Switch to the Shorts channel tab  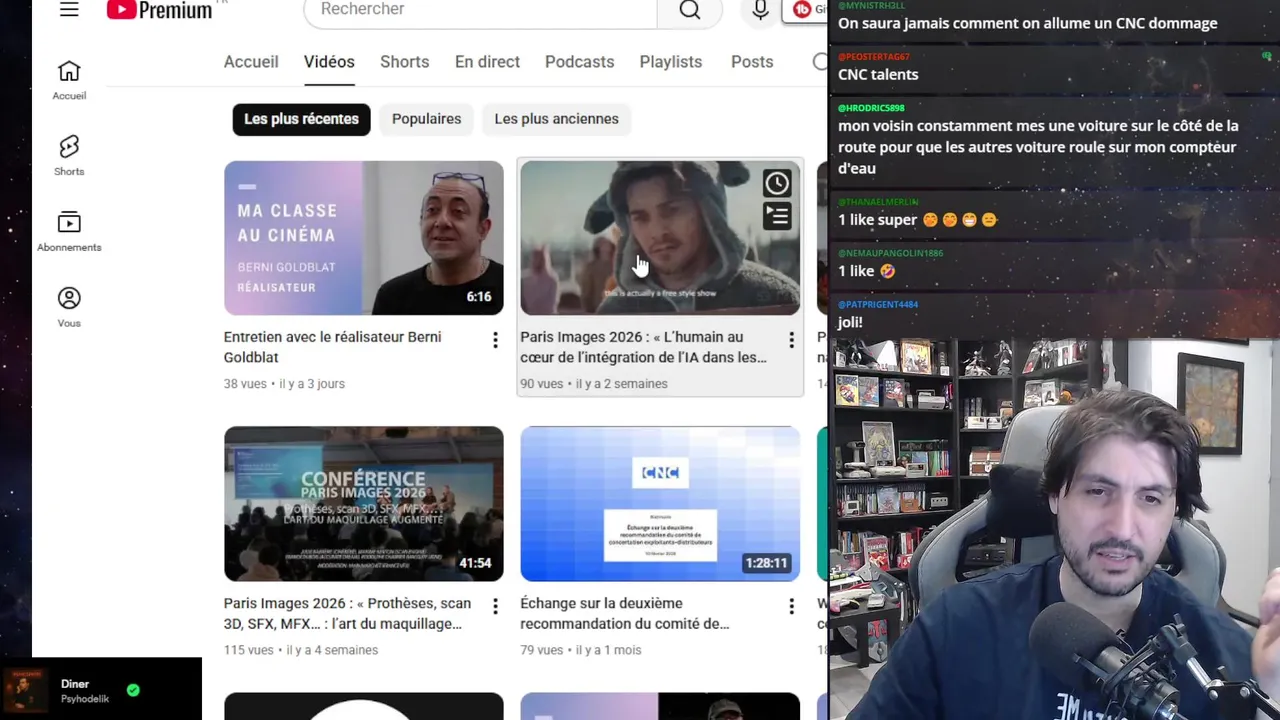pyautogui.click(x=404, y=62)
